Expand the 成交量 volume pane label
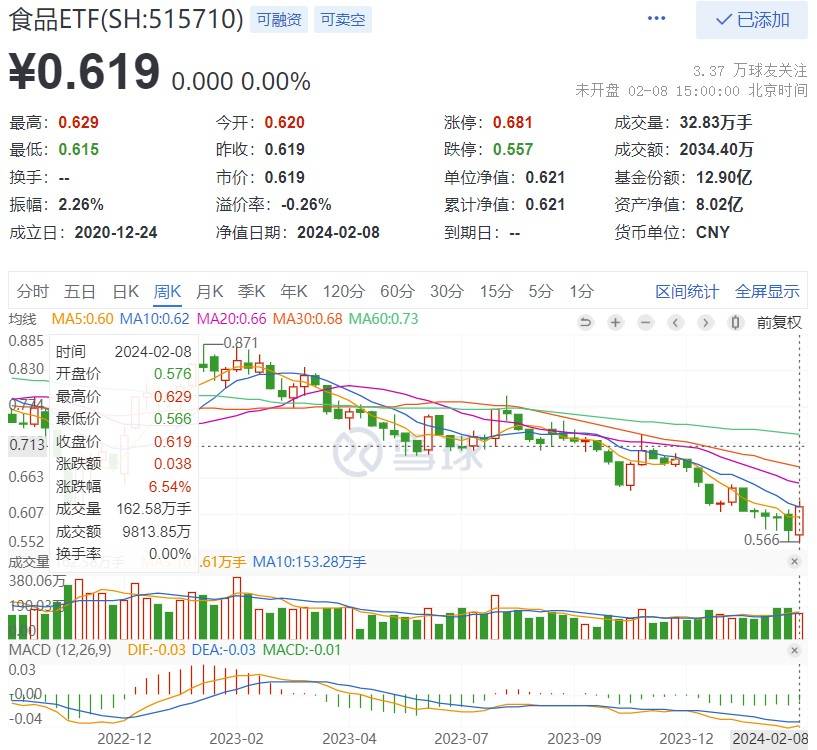Image resolution: width=817 pixels, height=750 pixels. pyautogui.click(x=31, y=563)
